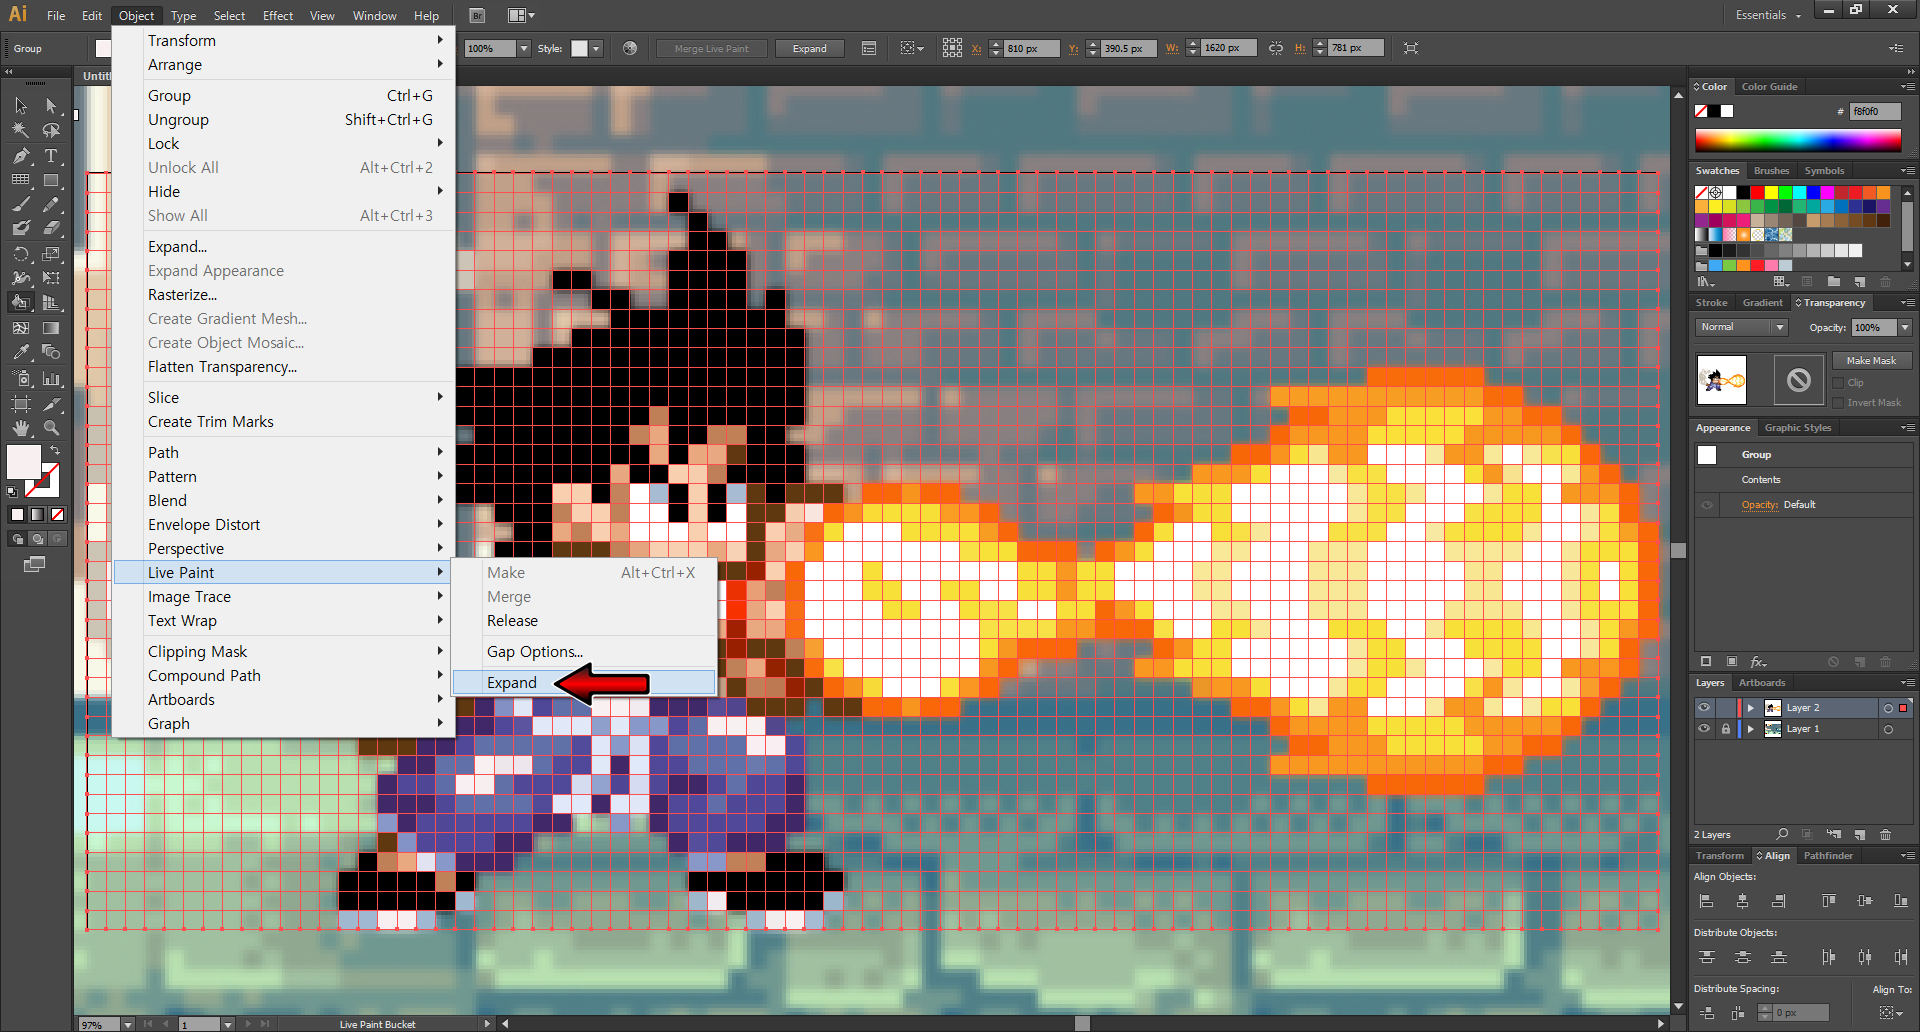1920x1032 pixels.
Task: Select the Perspective Grid tool
Action: [51, 303]
